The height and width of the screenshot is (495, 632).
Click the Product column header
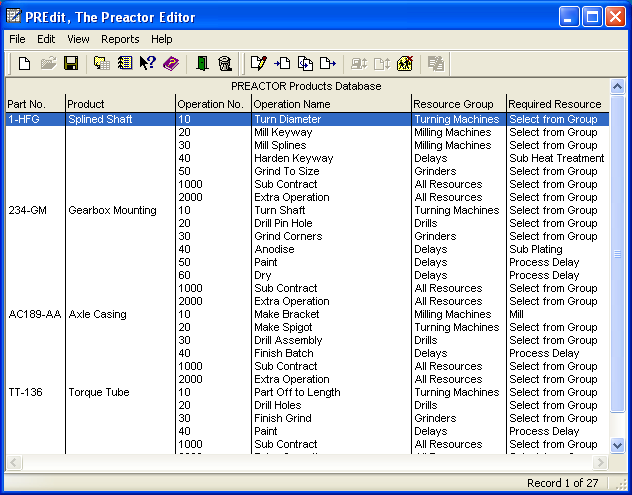[x=121, y=104]
